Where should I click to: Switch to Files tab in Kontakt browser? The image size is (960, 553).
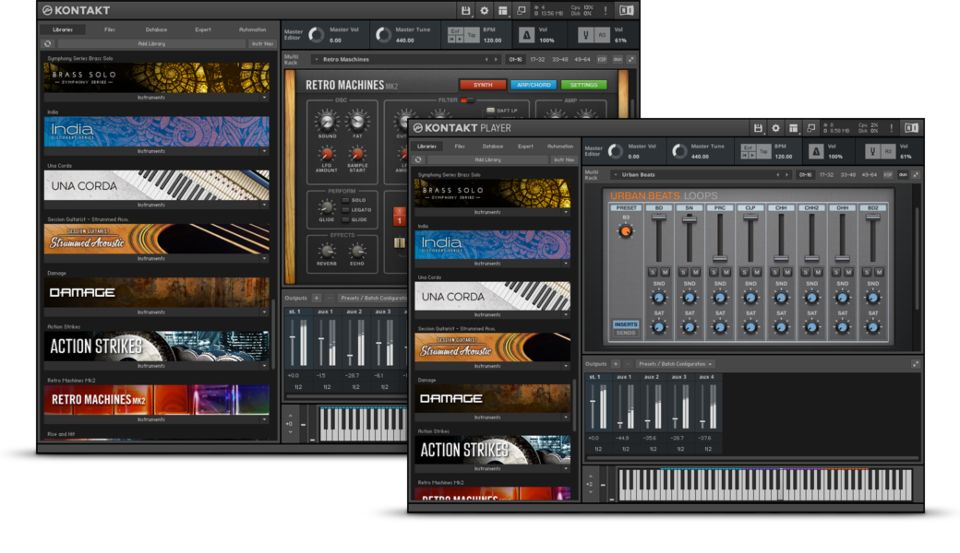coord(109,30)
